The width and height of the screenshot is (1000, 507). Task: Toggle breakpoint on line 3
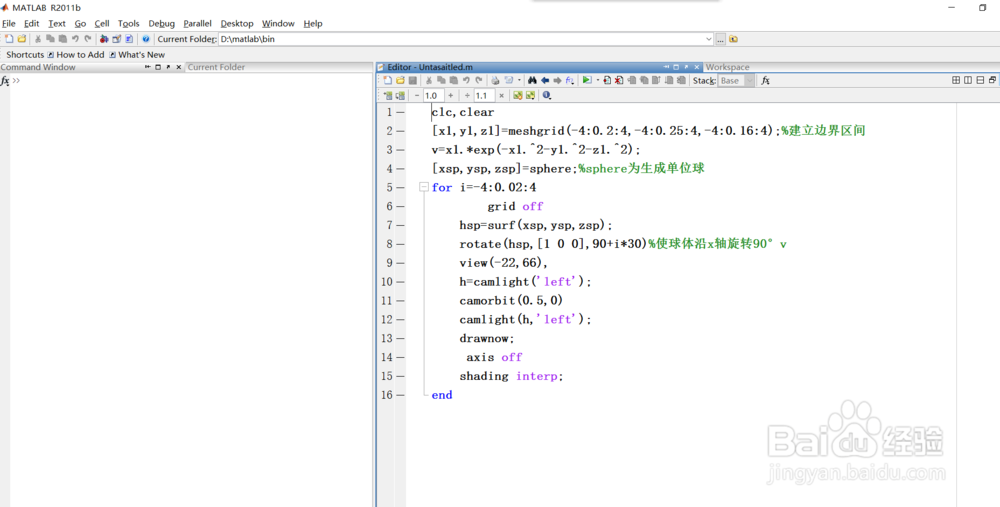click(x=401, y=150)
